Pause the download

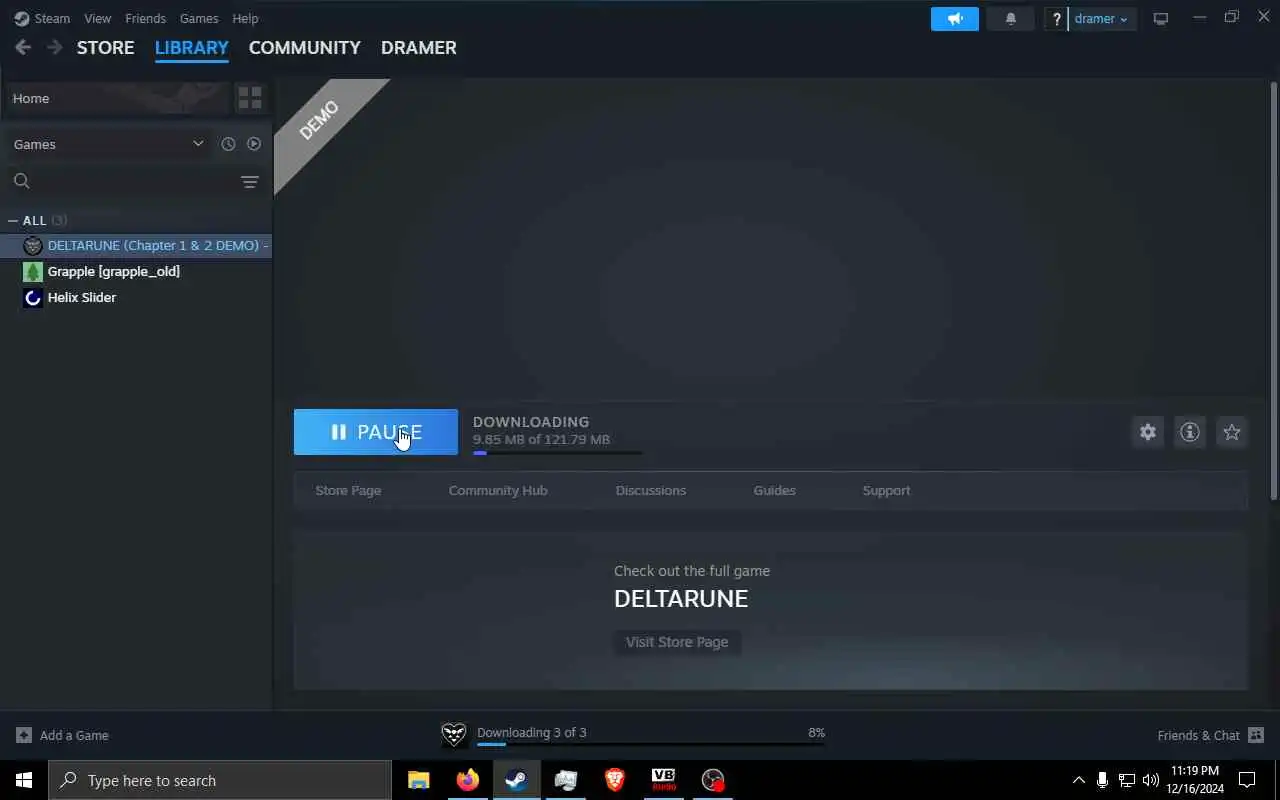coord(376,432)
